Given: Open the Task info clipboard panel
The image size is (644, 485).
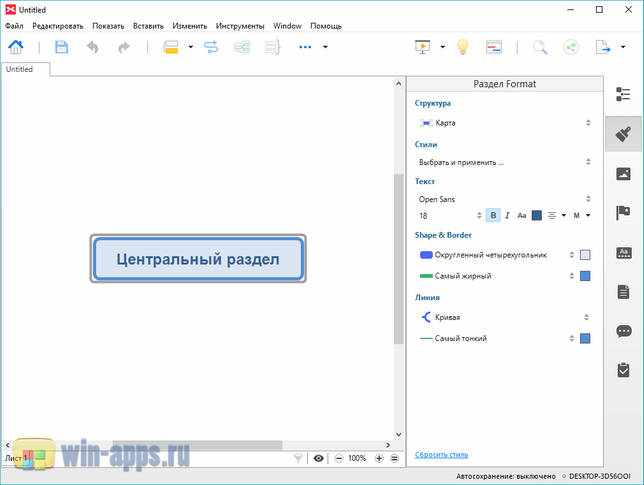Looking at the screenshot, I should 623,370.
